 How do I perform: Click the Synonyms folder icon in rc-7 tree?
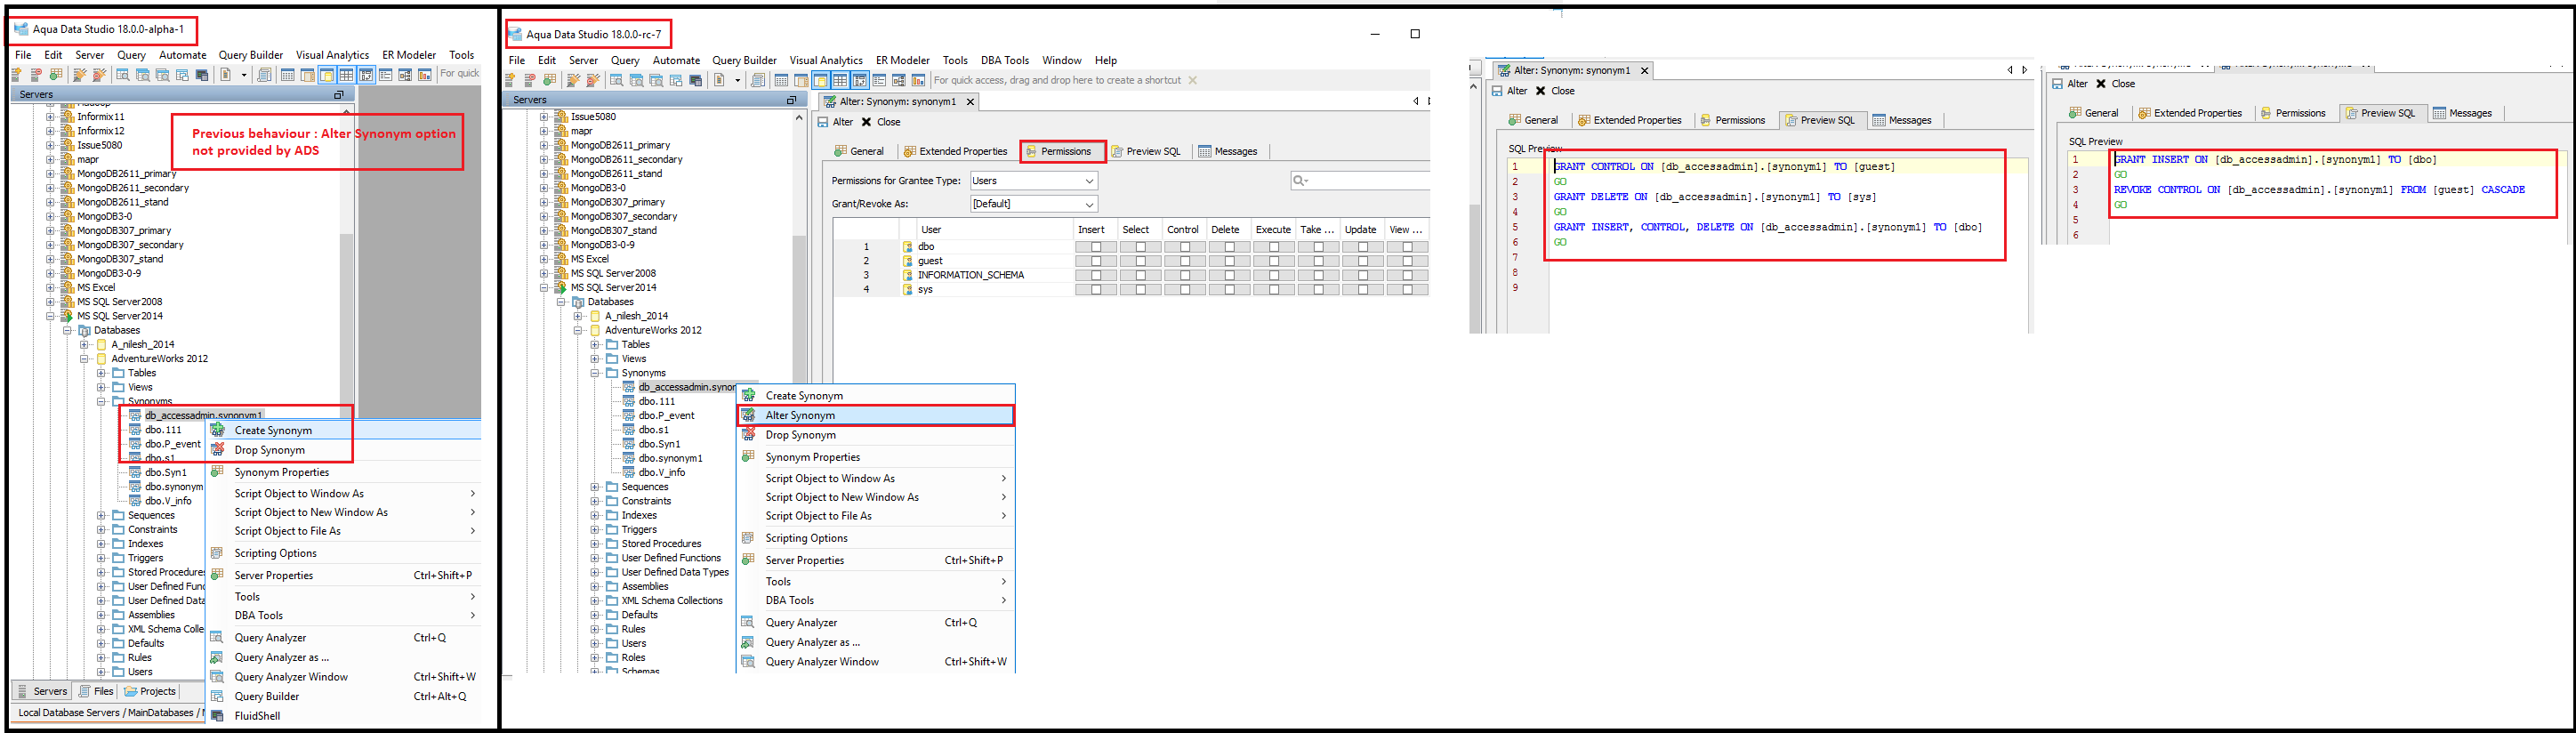(x=612, y=373)
